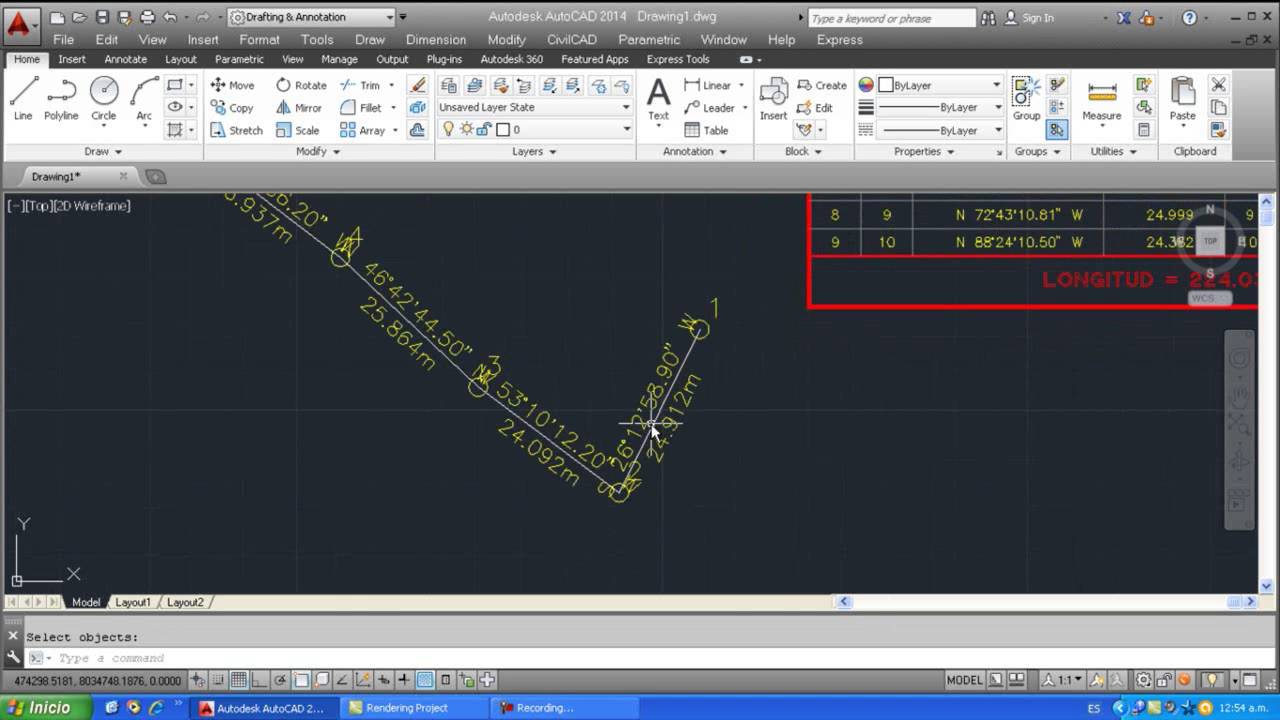Click the Mirror tool

pyautogui.click(x=299, y=108)
